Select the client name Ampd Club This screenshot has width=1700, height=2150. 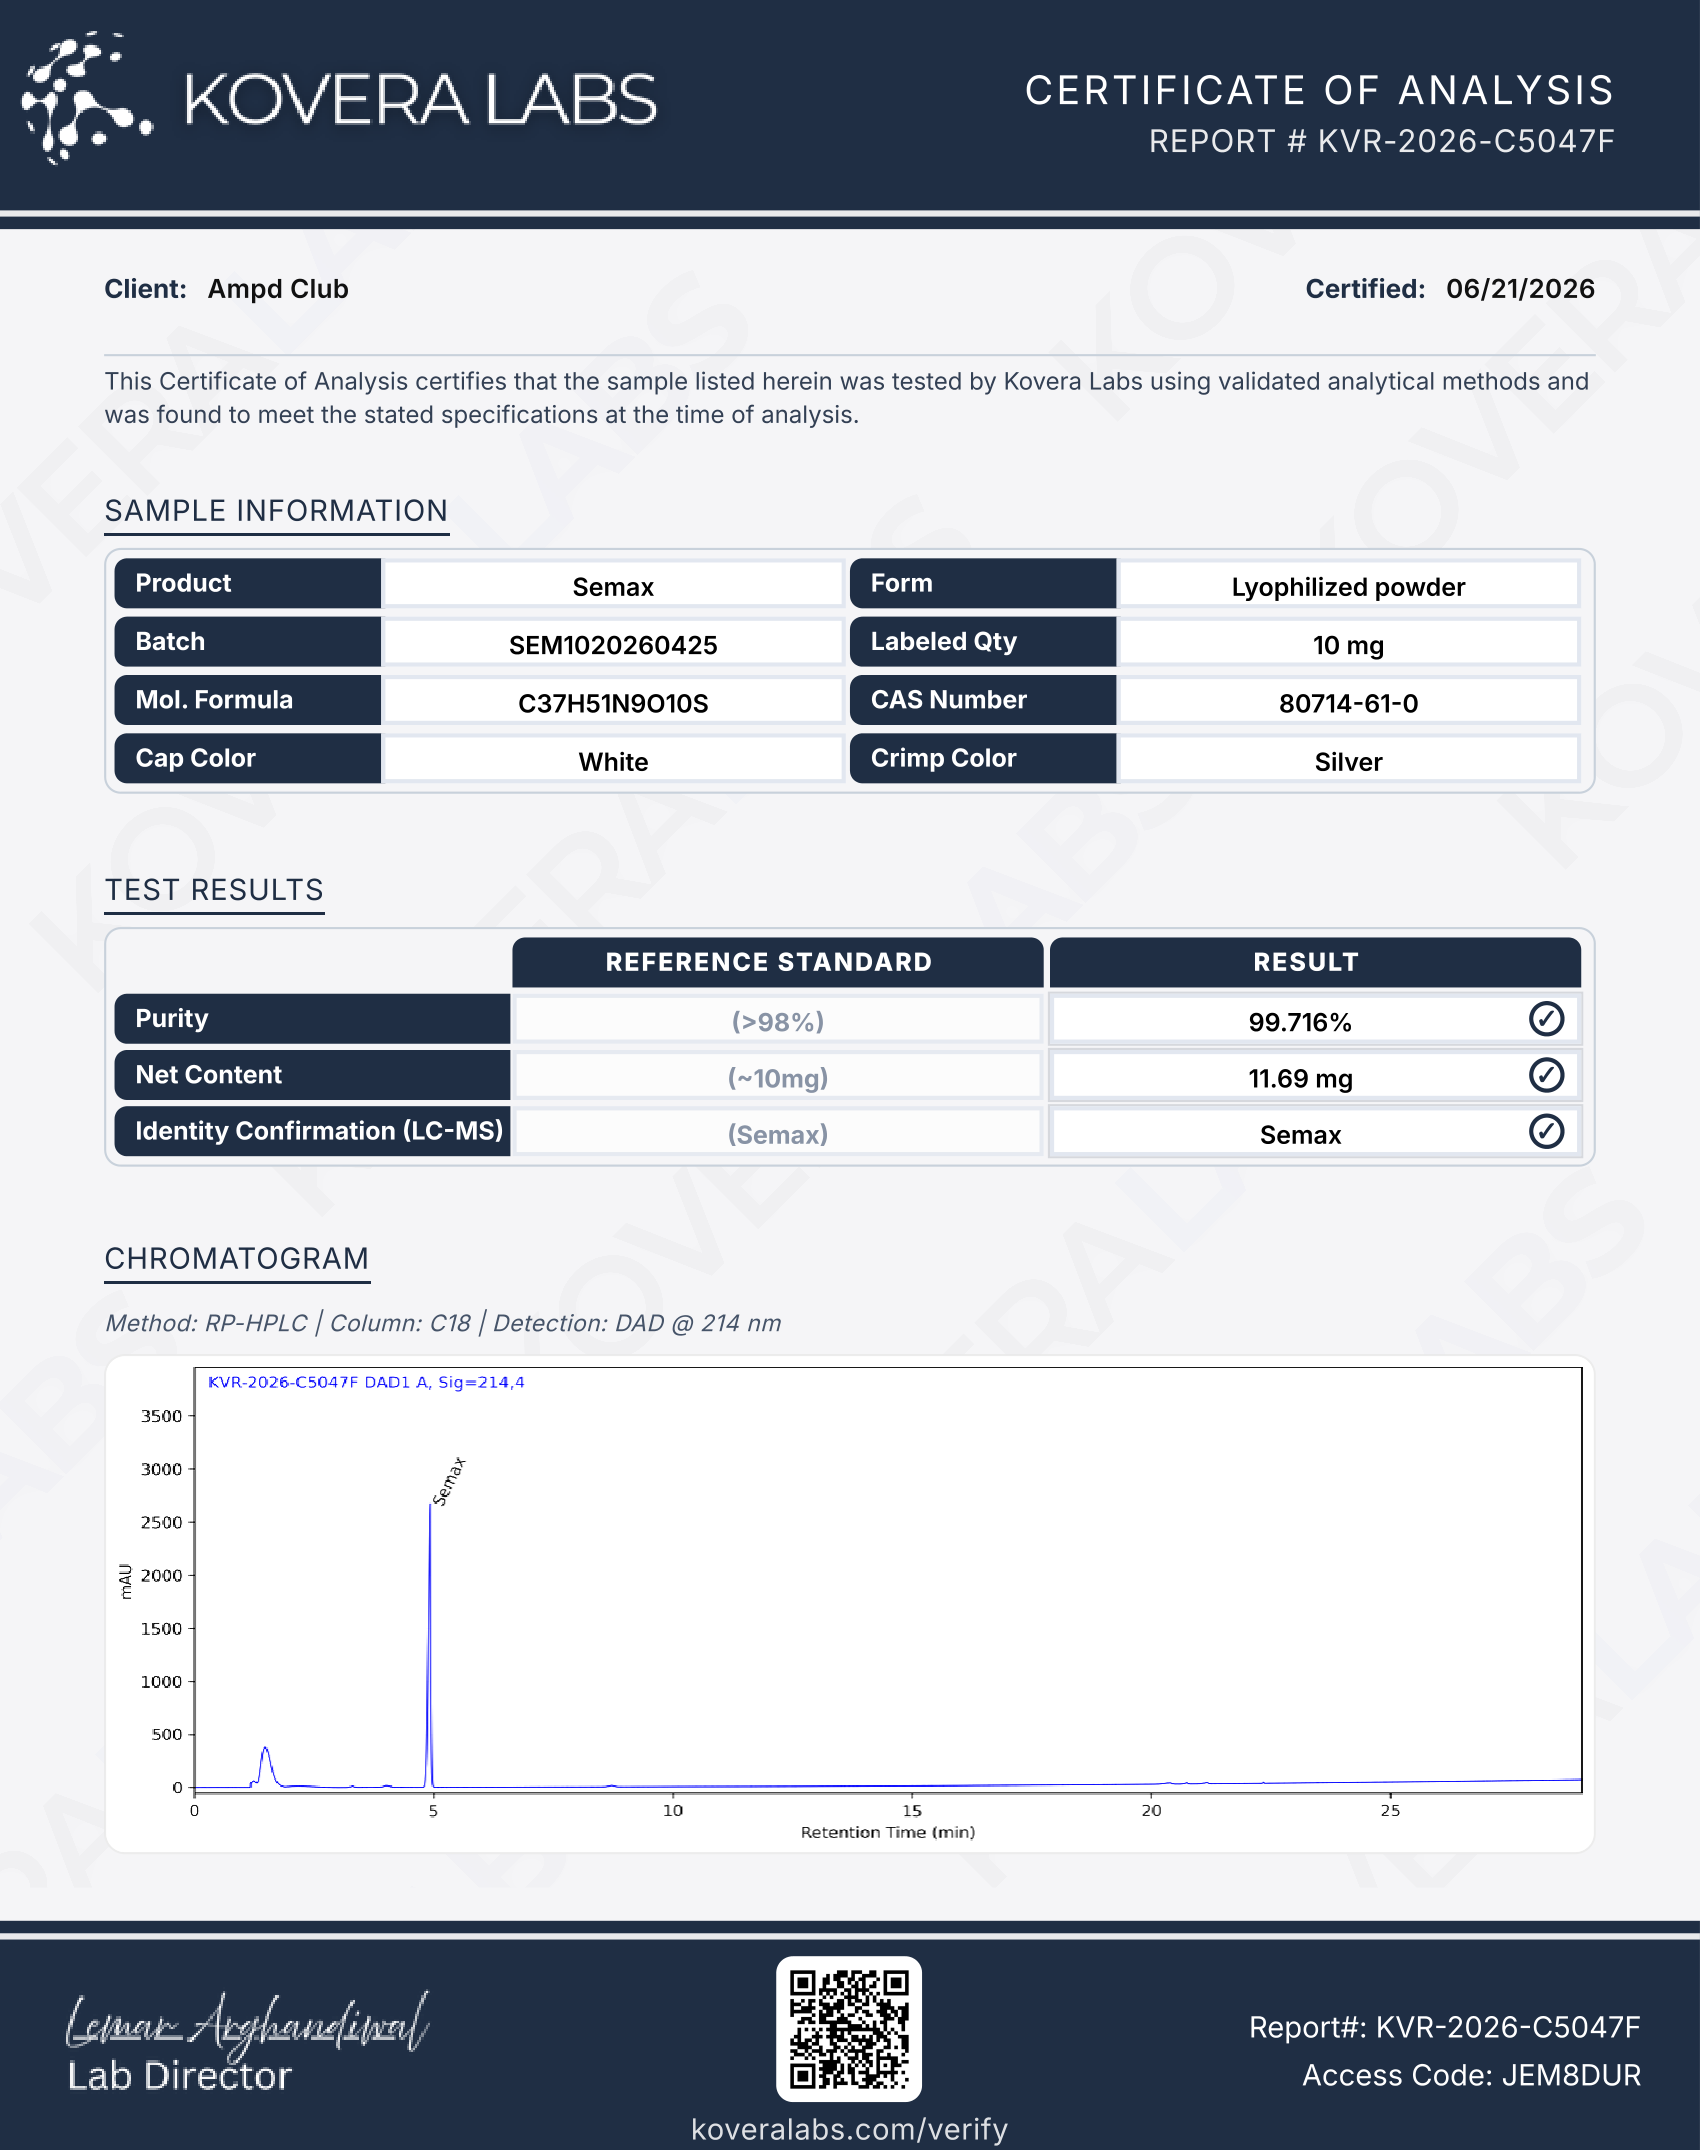coord(278,289)
